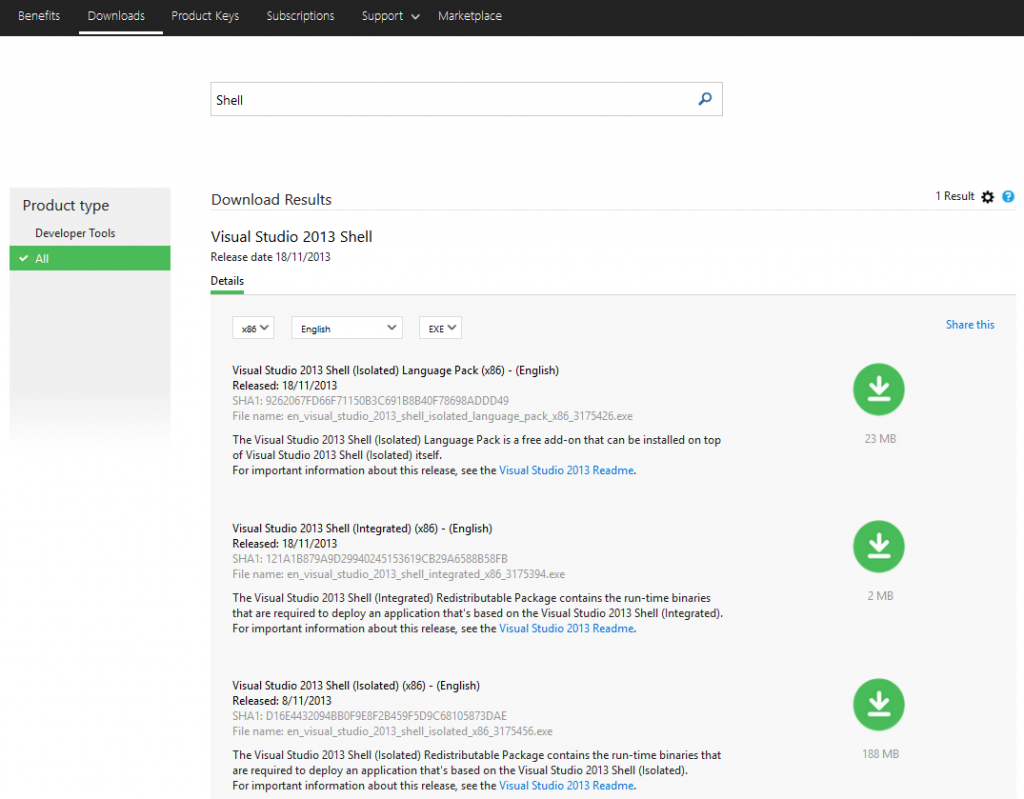Image resolution: width=1024 pixels, height=799 pixels.
Task: Open Readme link under Language Pack description
Action: click(x=566, y=470)
